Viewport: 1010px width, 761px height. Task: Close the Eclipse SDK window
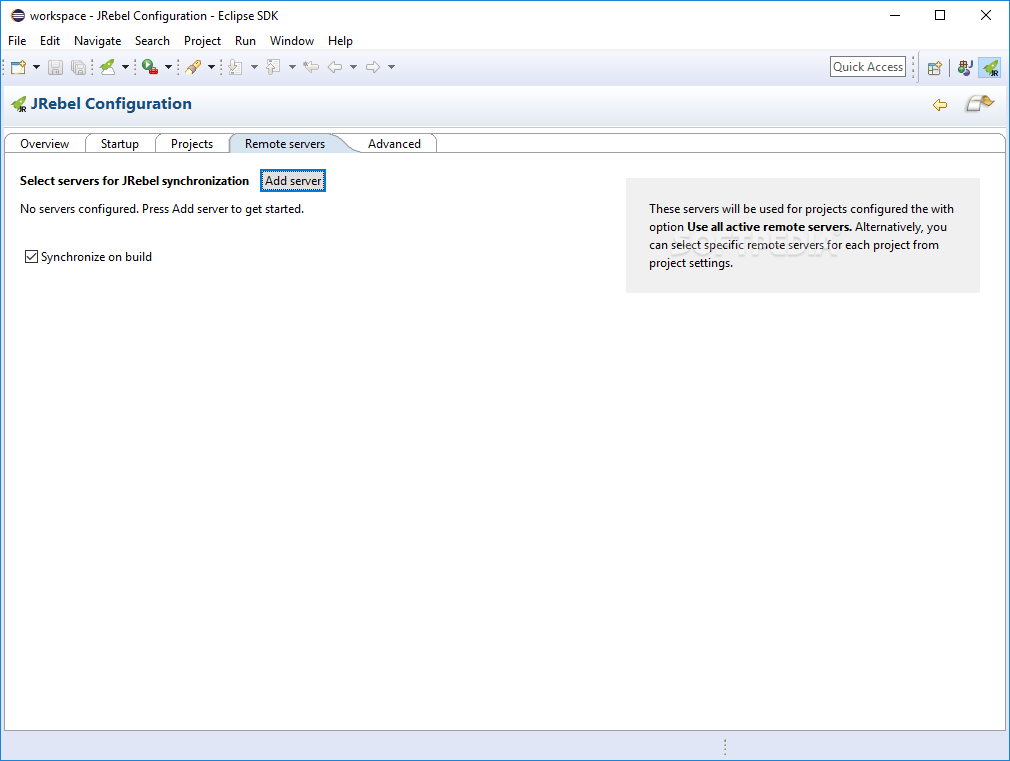(x=986, y=15)
